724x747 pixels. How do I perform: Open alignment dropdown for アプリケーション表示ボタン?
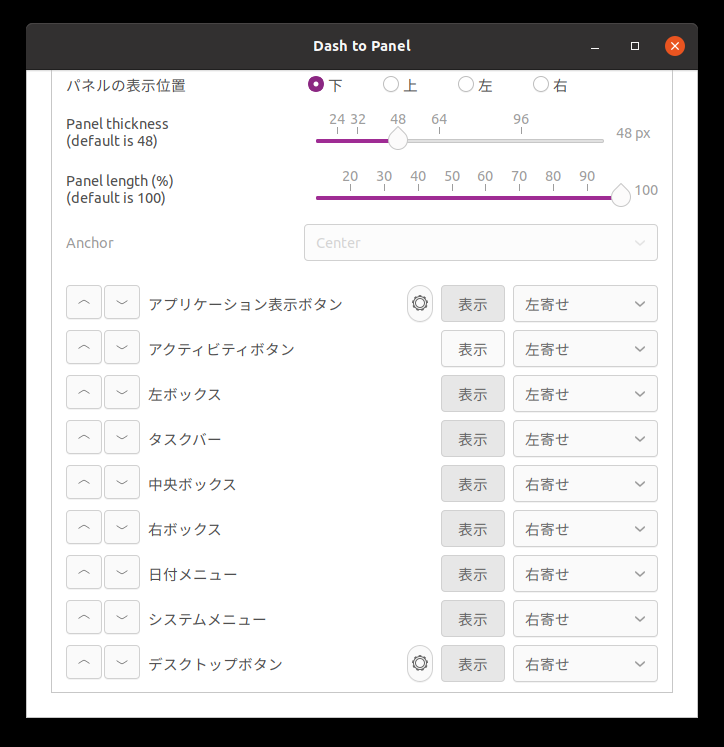click(x=585, y=303)
